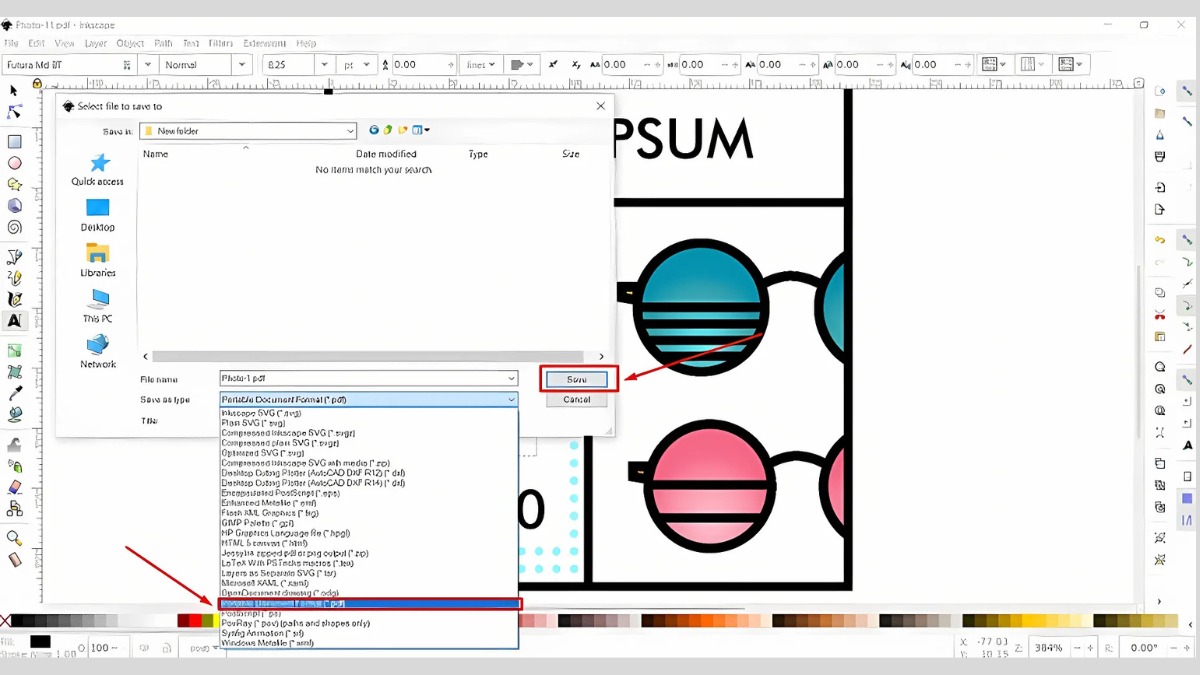Viewport: 1200px width, 675px height.
Task: Click the Up one level folder icon
Action: click(389, 130)
